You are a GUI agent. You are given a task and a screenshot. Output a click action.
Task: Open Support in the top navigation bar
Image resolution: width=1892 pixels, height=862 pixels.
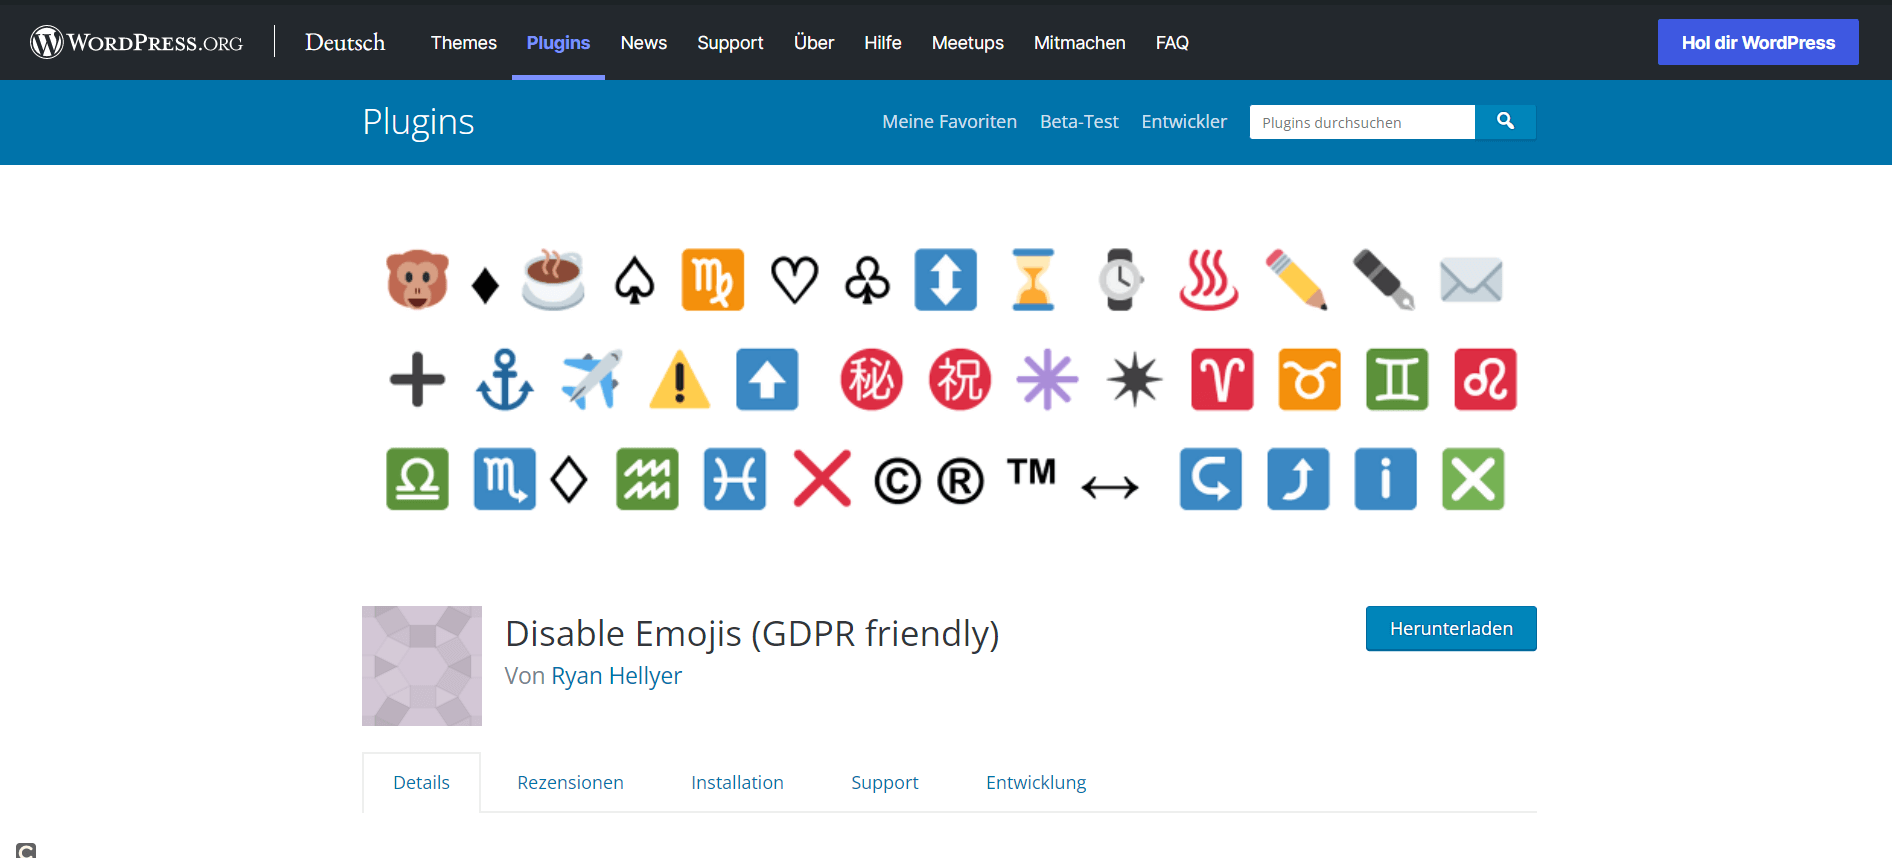coord(730,43)
